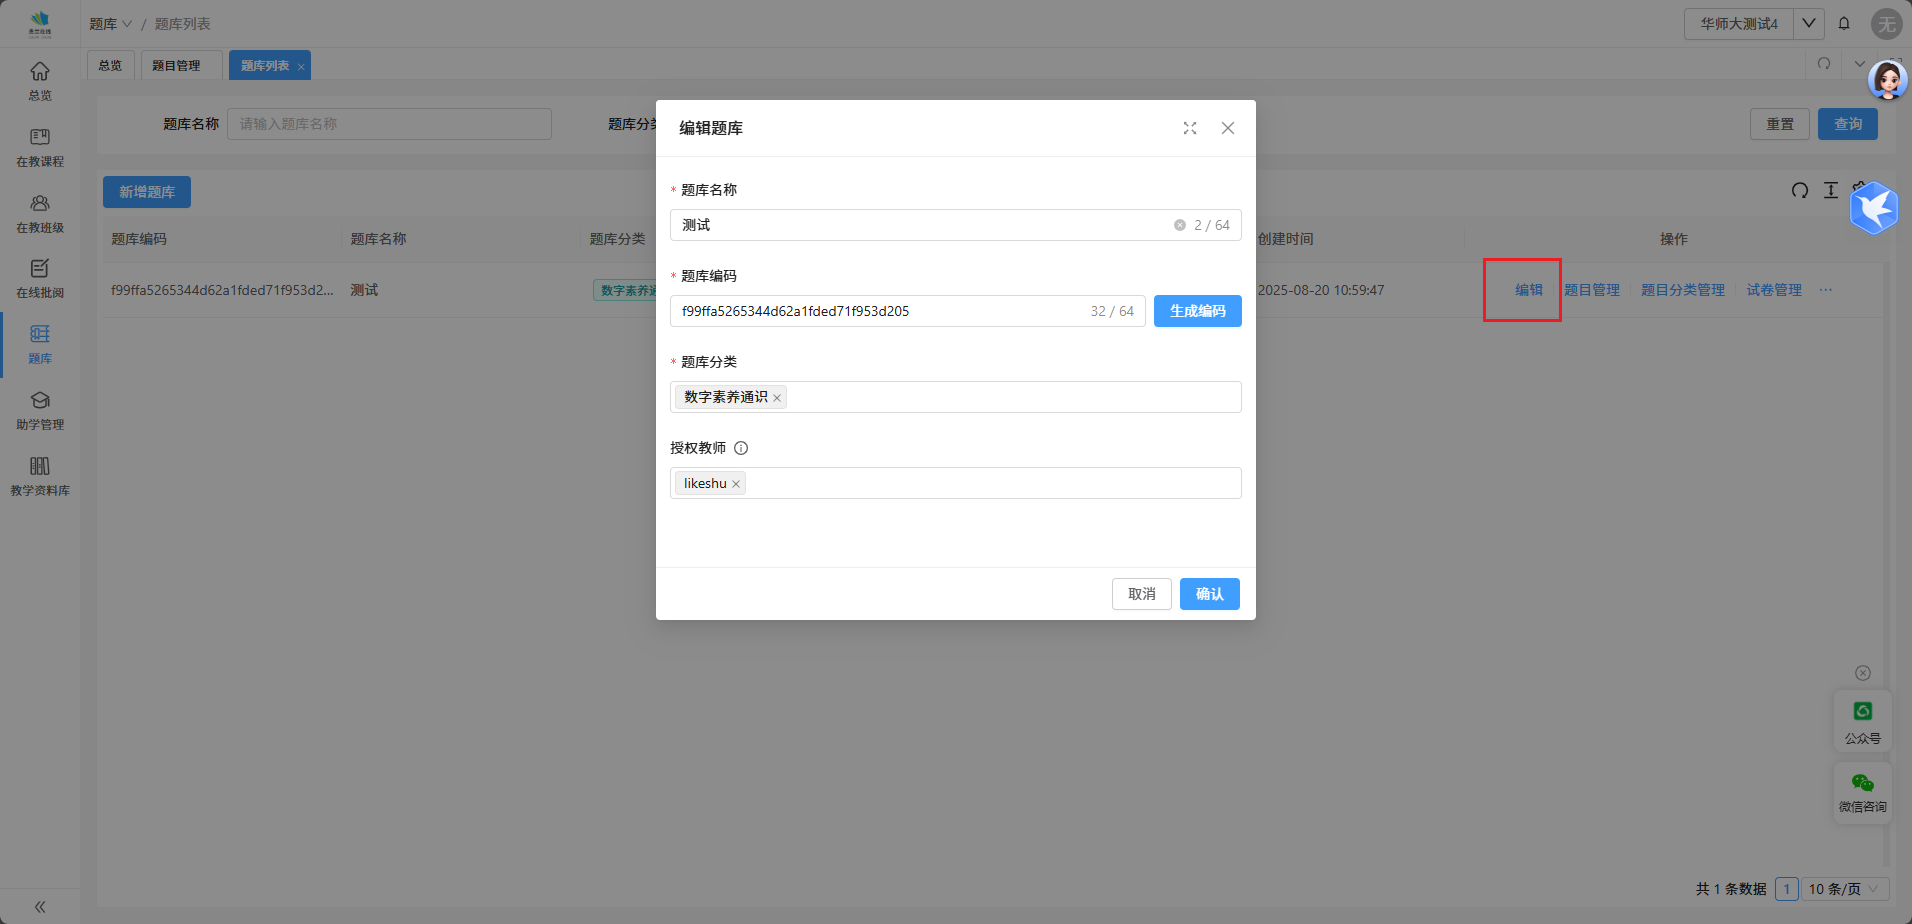Confirm the edit with 确认 button

pos(1209,594)
